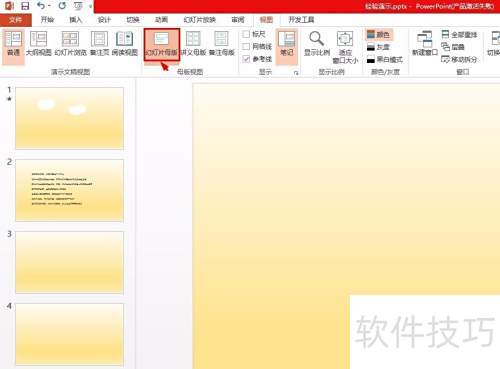
Task: Switch to the 切换 (Transitions) tab
Action: click(133, 20)
